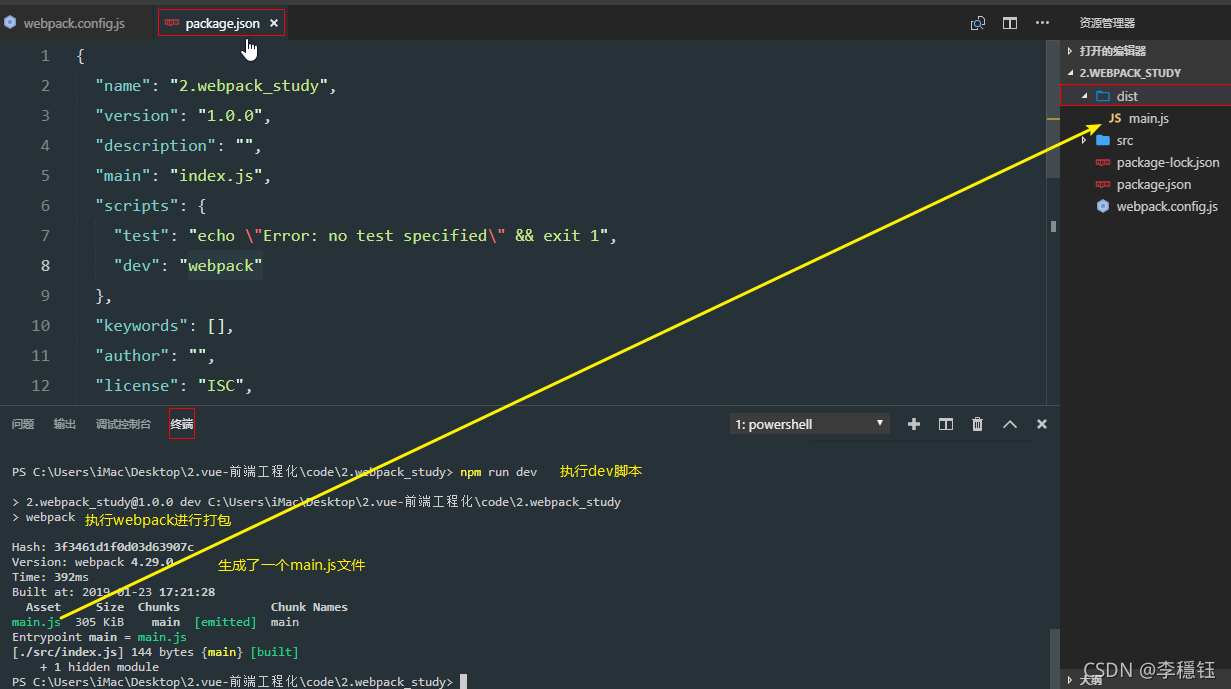Open package.json from the explorer tree
Image resolution: width=1231 pixels, height=689 pixels.
click(x=1154, y=184)
